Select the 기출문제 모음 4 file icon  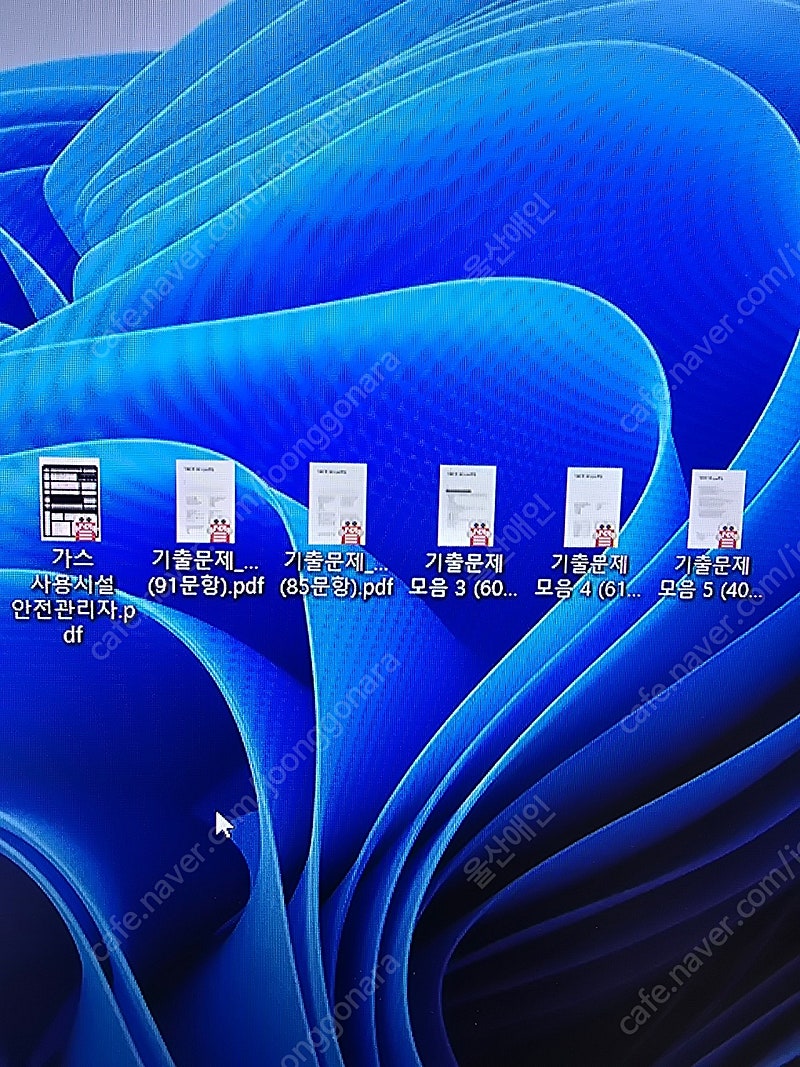pos(594,507)
